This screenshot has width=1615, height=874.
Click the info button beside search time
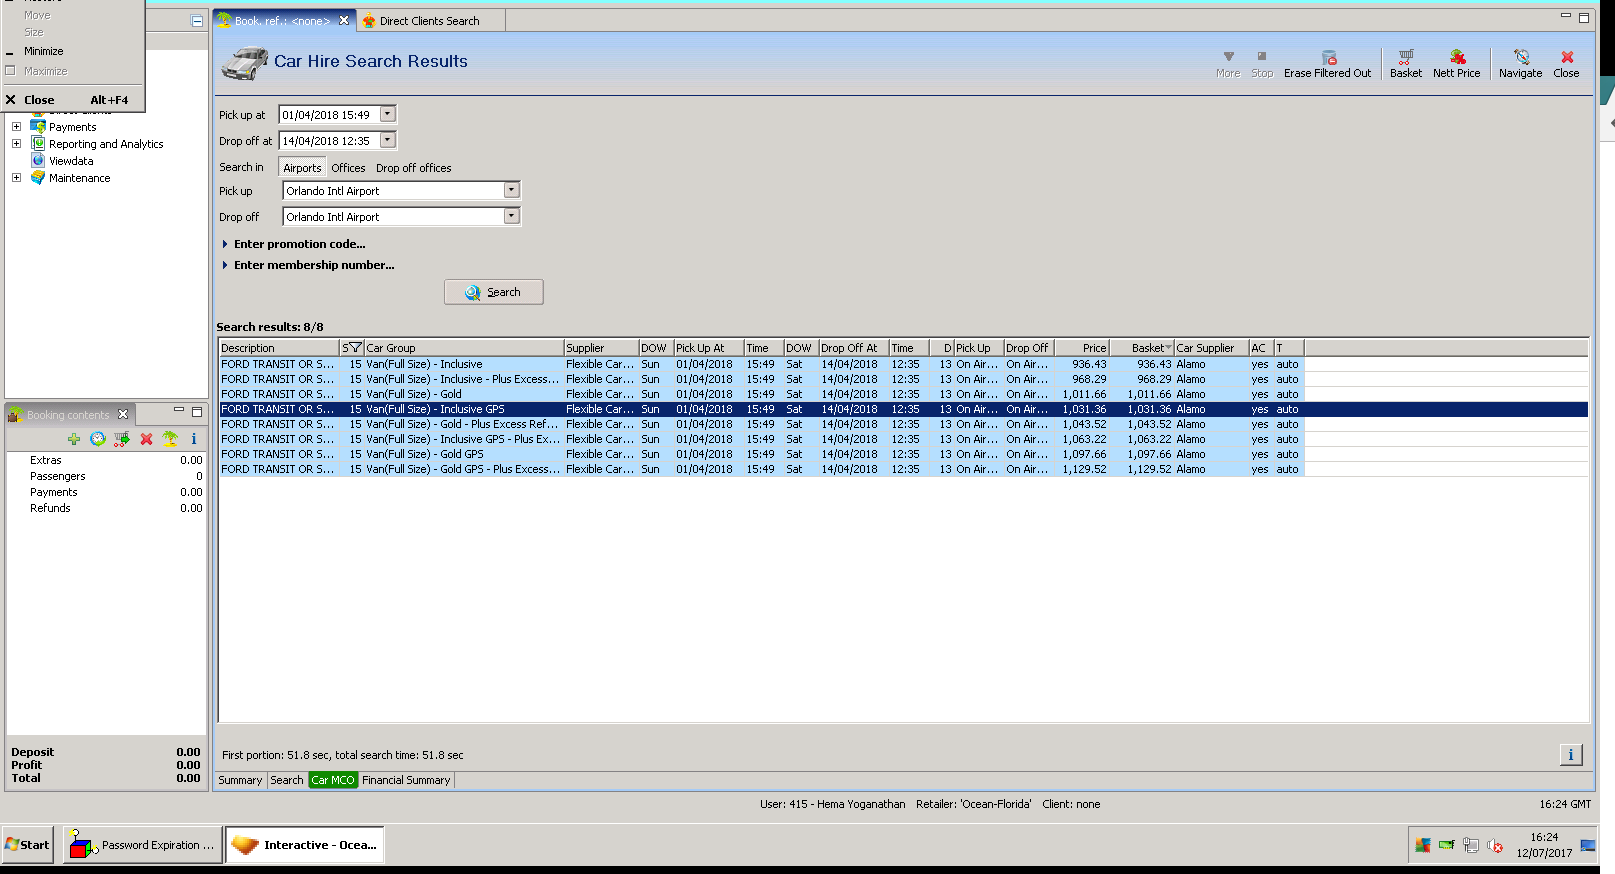coord(1570,755)
